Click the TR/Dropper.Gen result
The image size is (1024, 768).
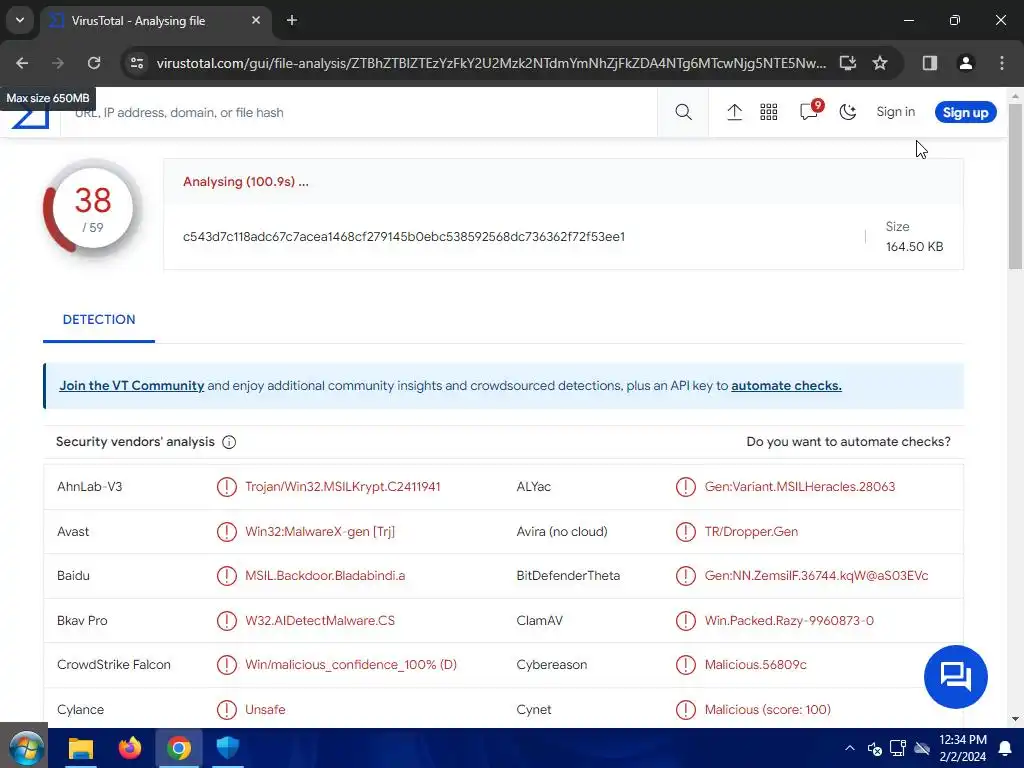tap(751, 532)
